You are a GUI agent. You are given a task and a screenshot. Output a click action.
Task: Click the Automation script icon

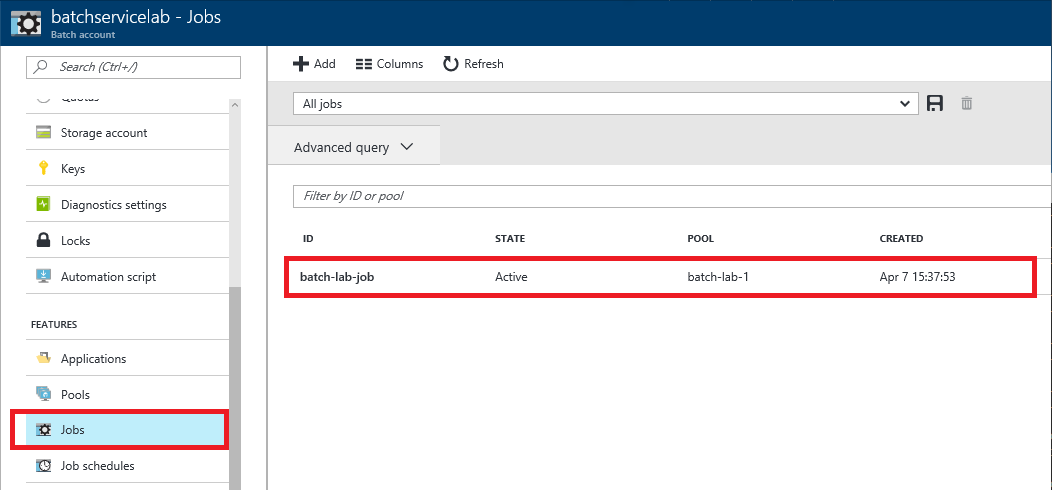pos(44,277)
